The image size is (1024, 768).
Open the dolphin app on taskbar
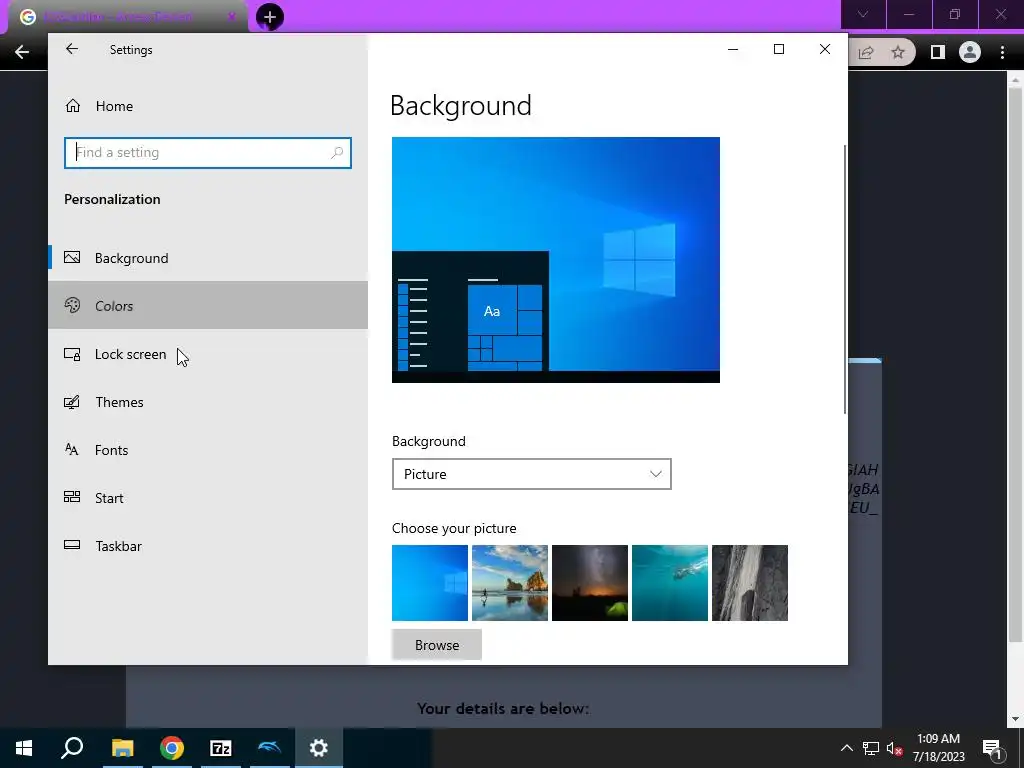click(270, 748)
